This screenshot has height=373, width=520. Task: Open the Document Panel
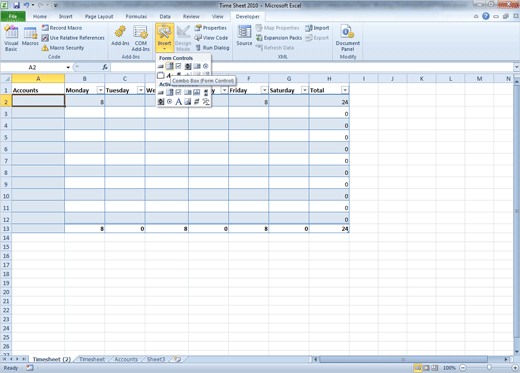[347, 38]
